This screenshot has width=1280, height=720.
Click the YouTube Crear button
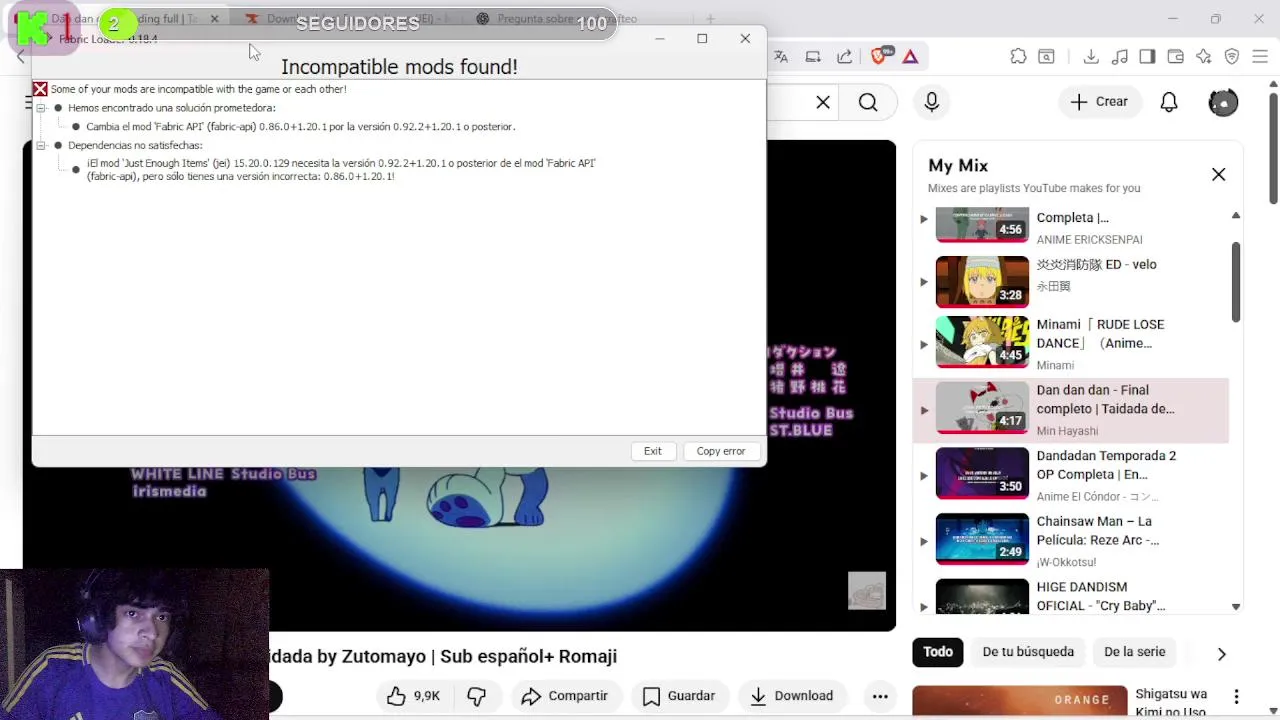tap(1099, 102)
